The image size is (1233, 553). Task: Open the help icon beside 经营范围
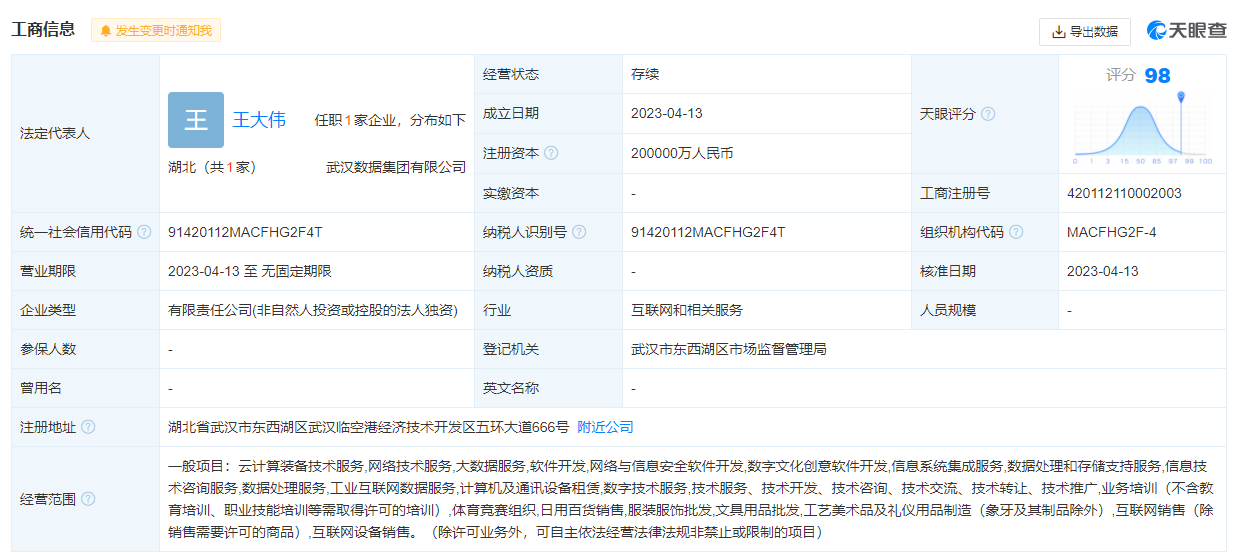coord(88,499)
